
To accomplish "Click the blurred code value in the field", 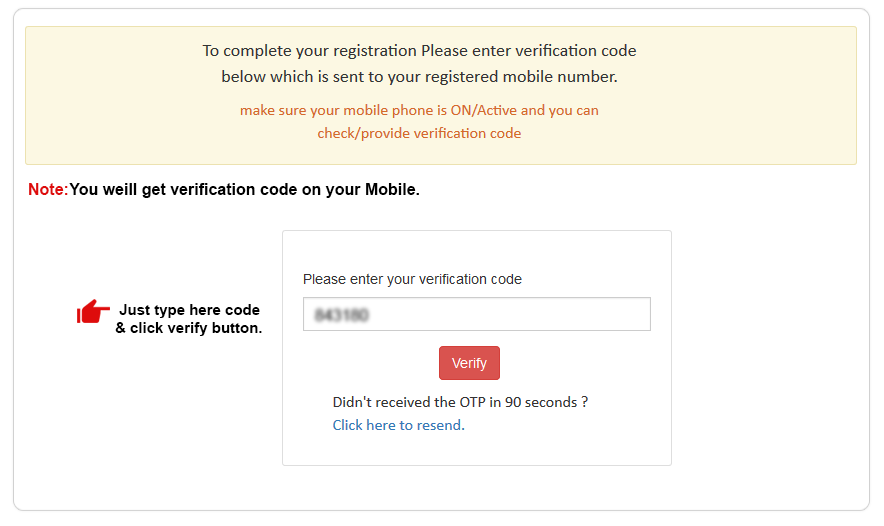I will pos(342,315).
